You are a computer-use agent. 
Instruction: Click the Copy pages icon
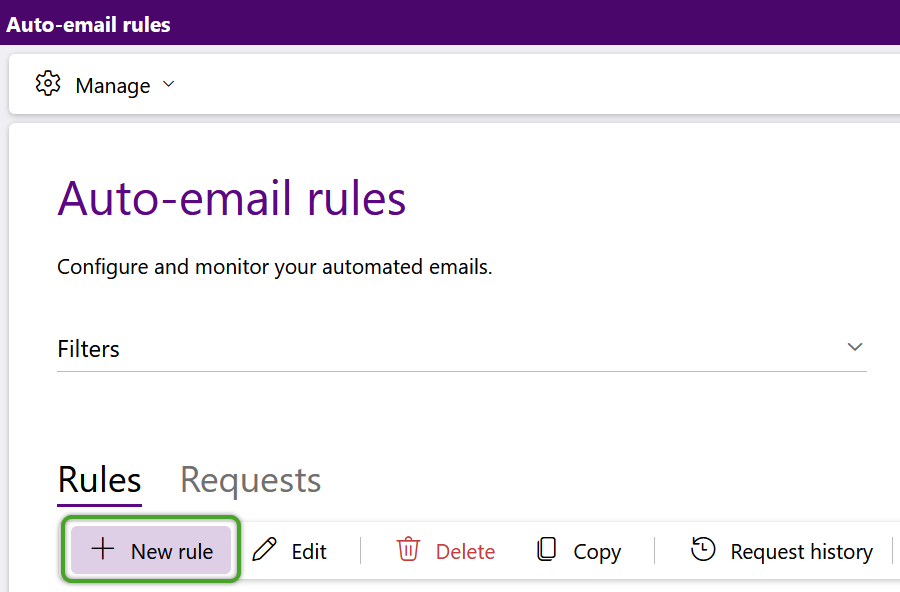coord(546,549)
